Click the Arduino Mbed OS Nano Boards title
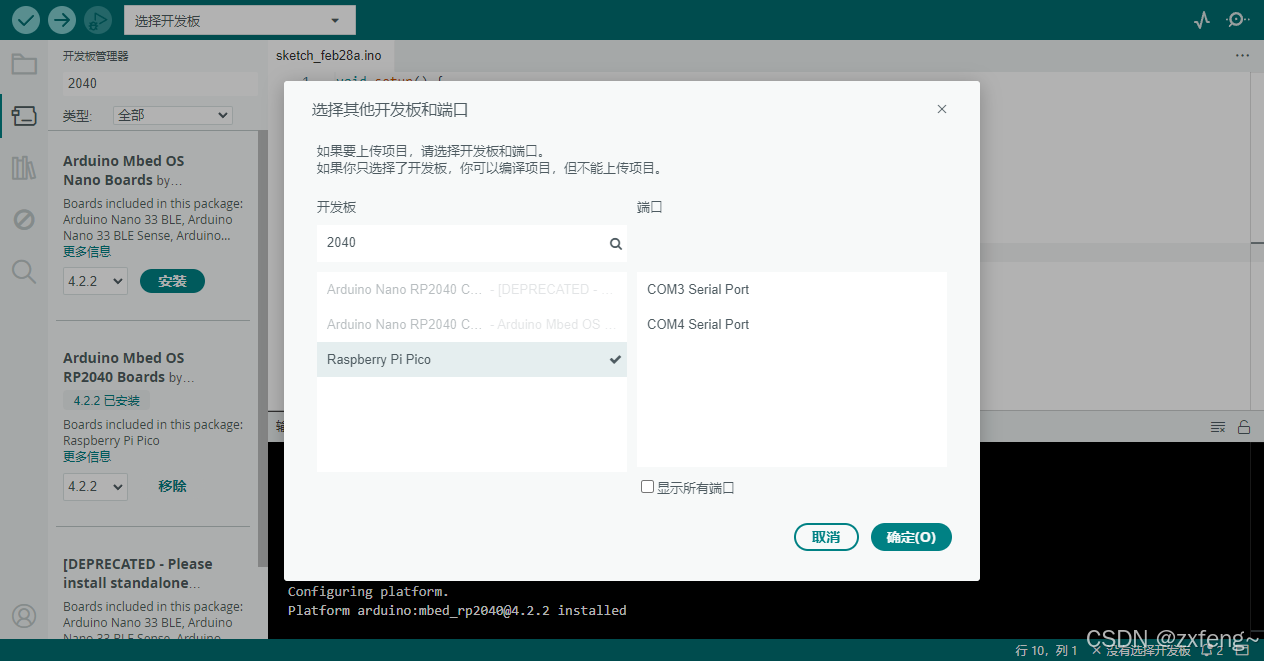The height and width of the screenshot is (661, 1264). 124,171
